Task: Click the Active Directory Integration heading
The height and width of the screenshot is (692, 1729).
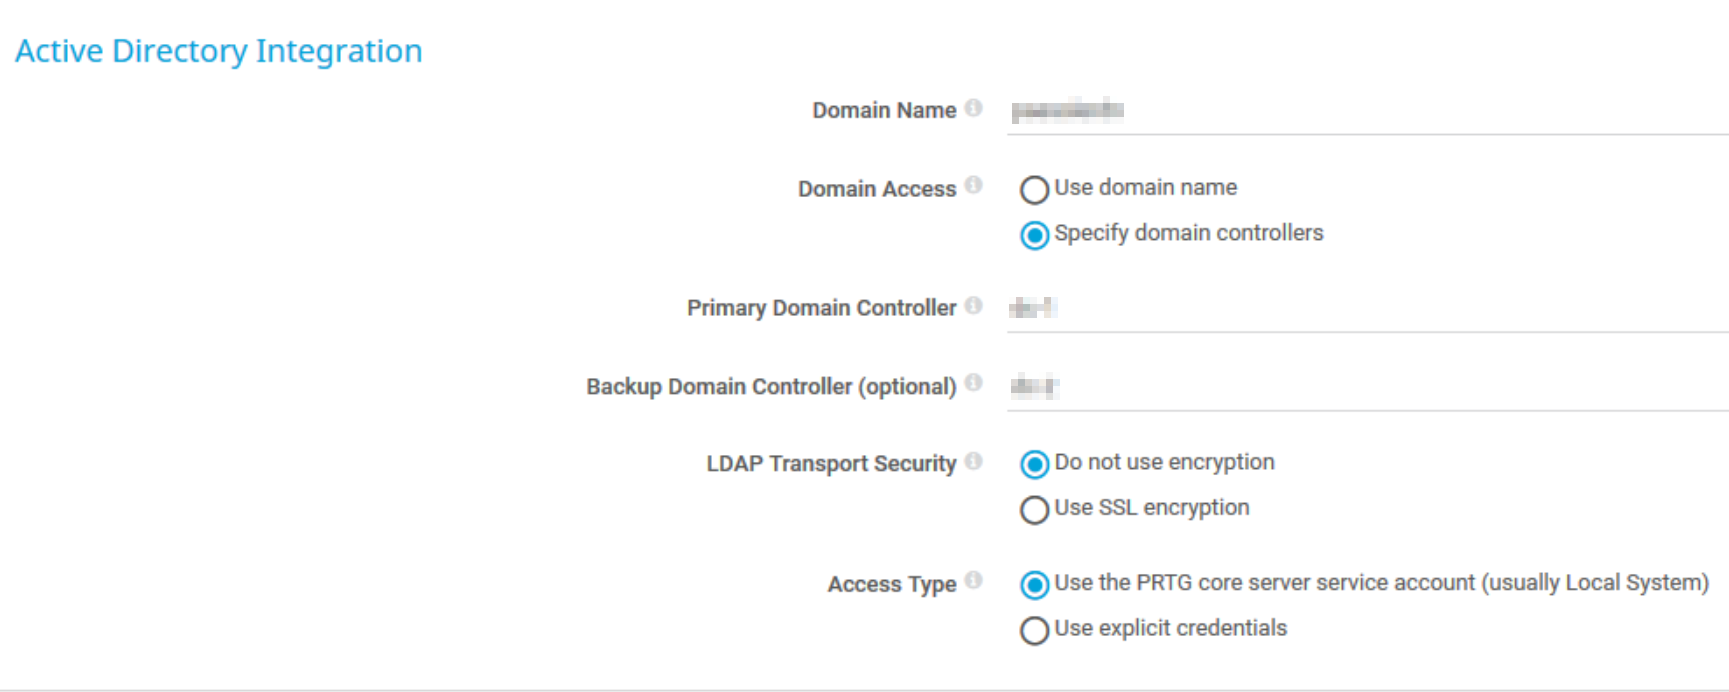Action: [219, 51]
